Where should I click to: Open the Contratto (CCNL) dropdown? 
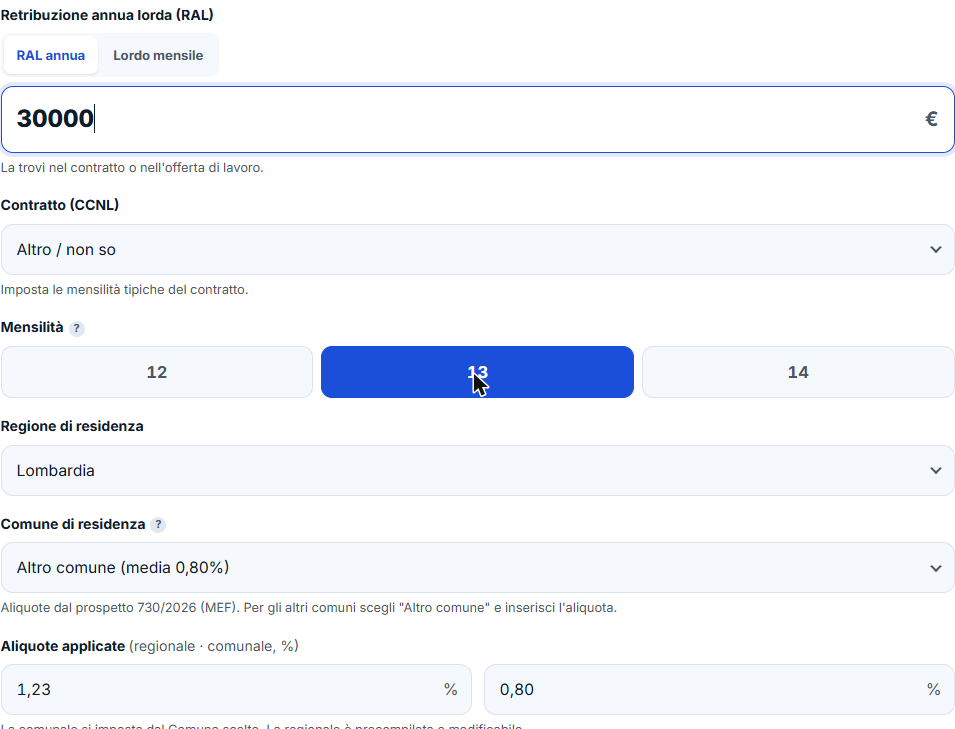[478, 250]
